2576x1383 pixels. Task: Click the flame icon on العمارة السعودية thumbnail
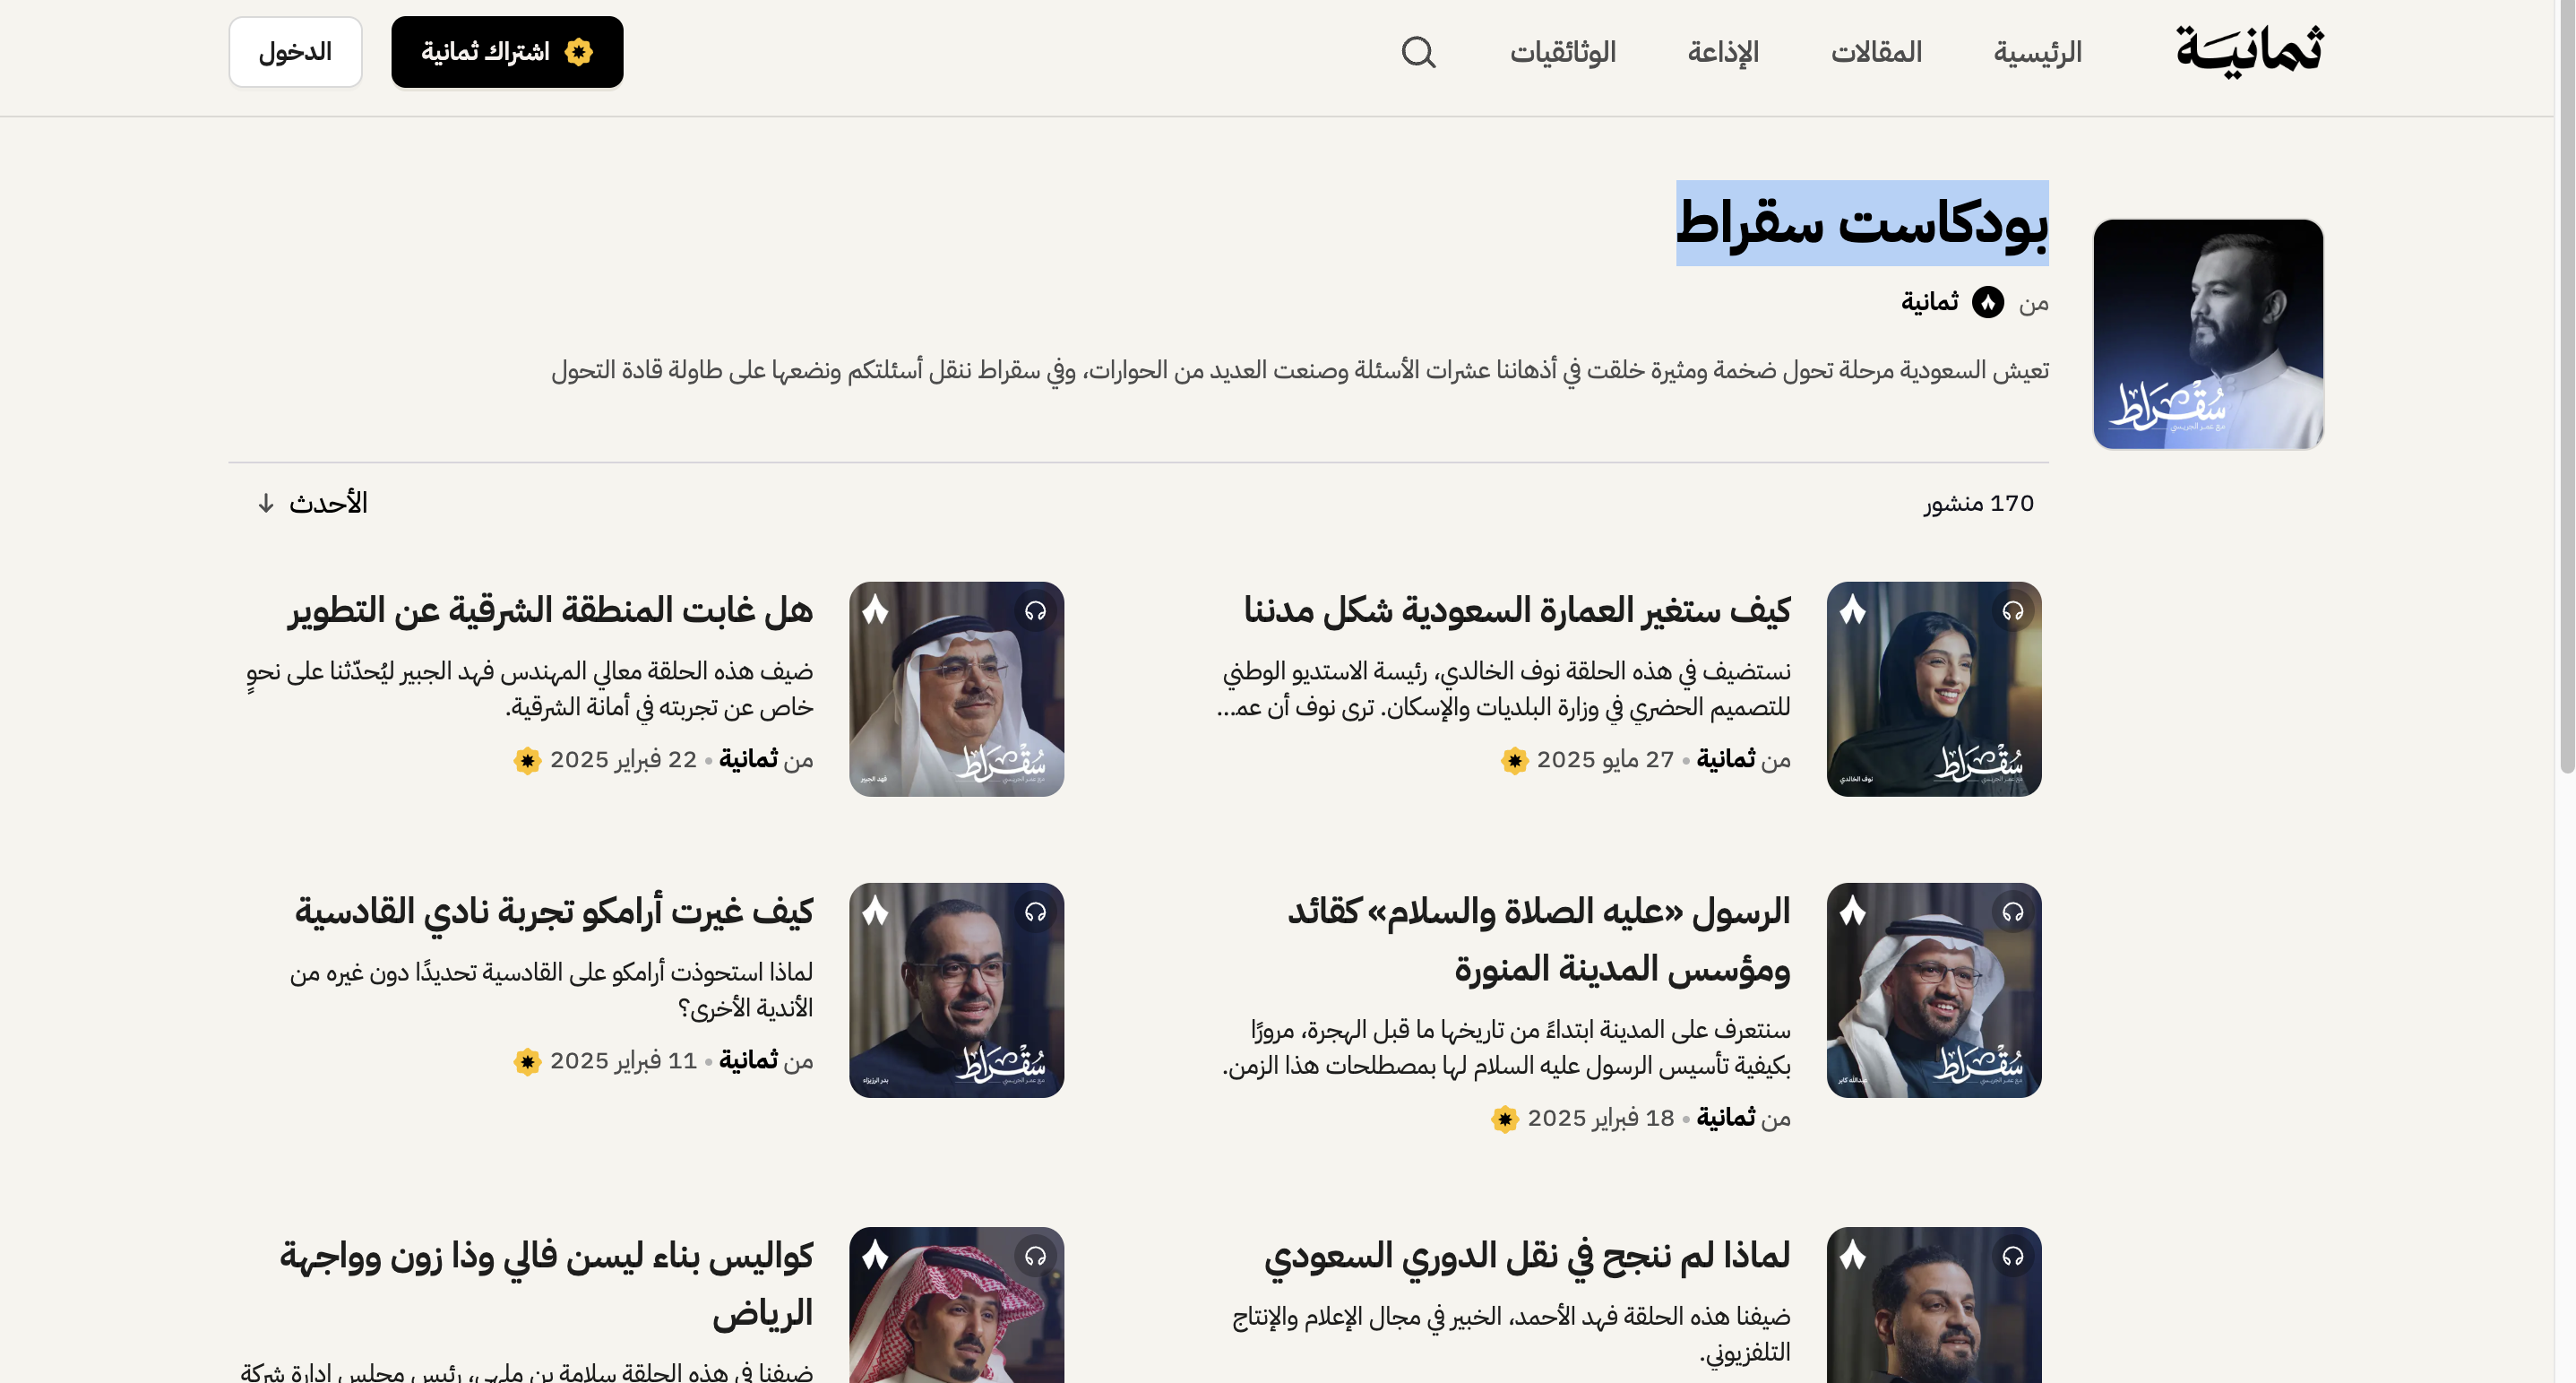coord(1853,610)
